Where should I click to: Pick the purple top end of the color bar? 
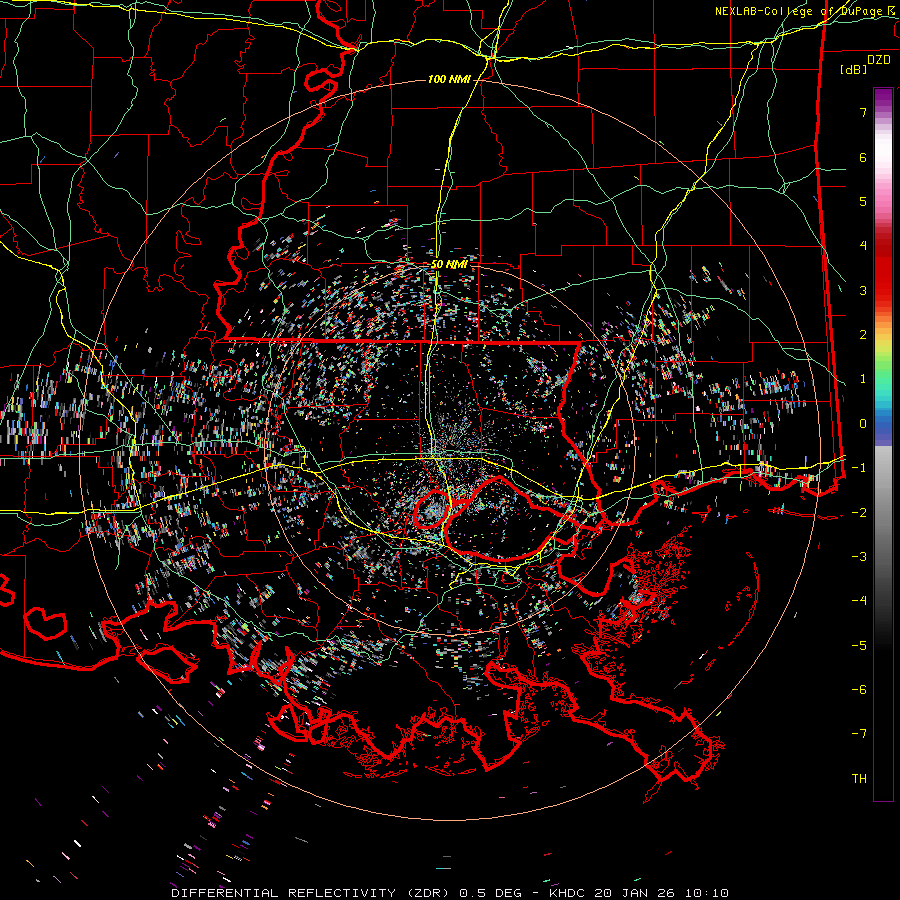883,98
